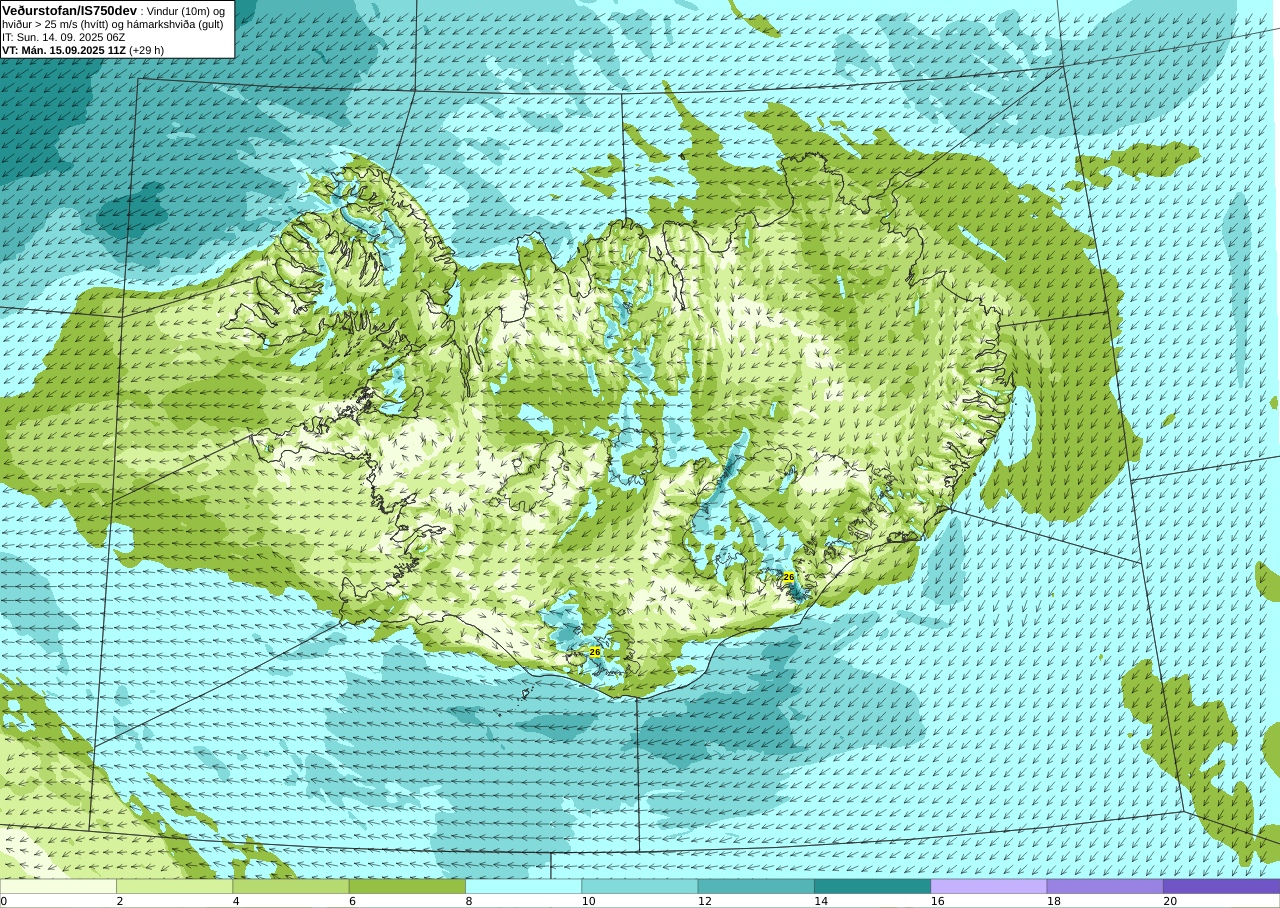Screen dimensions: 1280x908
Task: Click the legend scale label '12'
Action: tap(705, 901)
